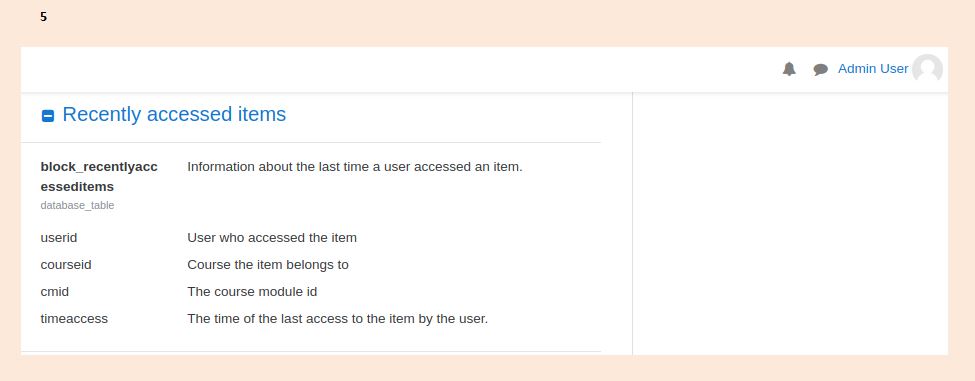
Task: Collapse the Recently accessed items section
Action: 48,116
